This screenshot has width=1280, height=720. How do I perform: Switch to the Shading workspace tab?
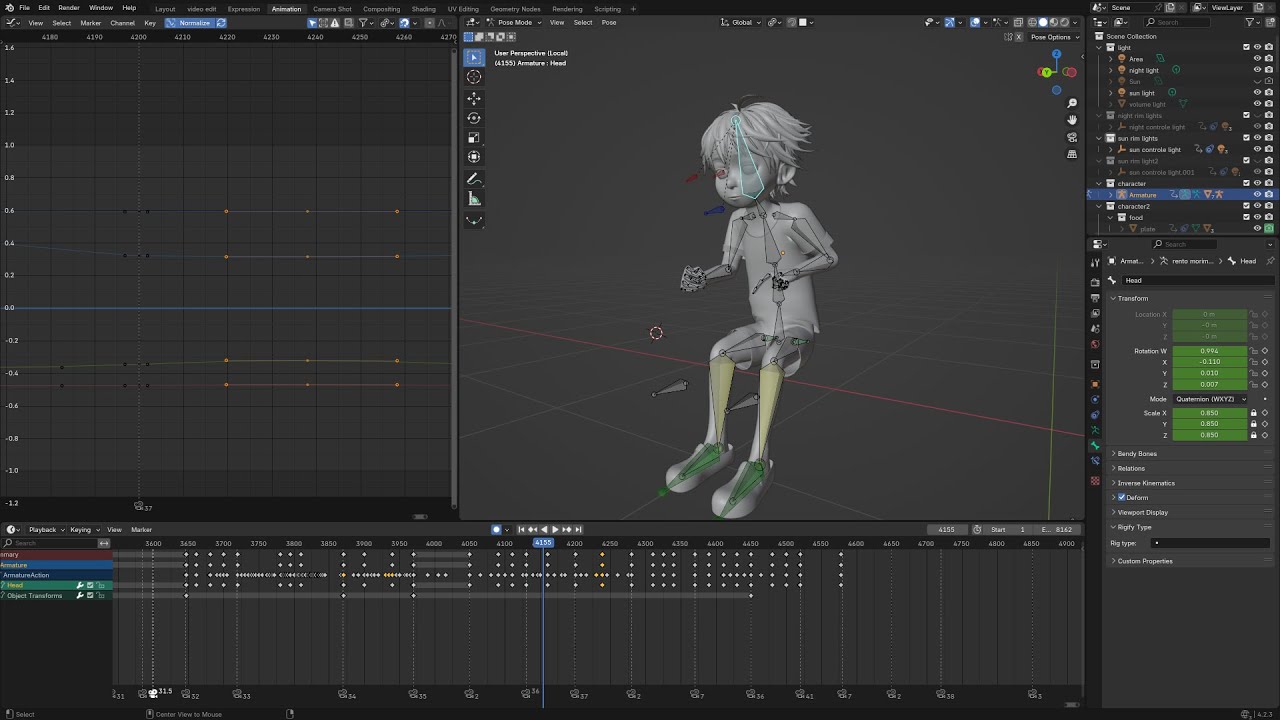pyautogui.click(x=424, y=9)
